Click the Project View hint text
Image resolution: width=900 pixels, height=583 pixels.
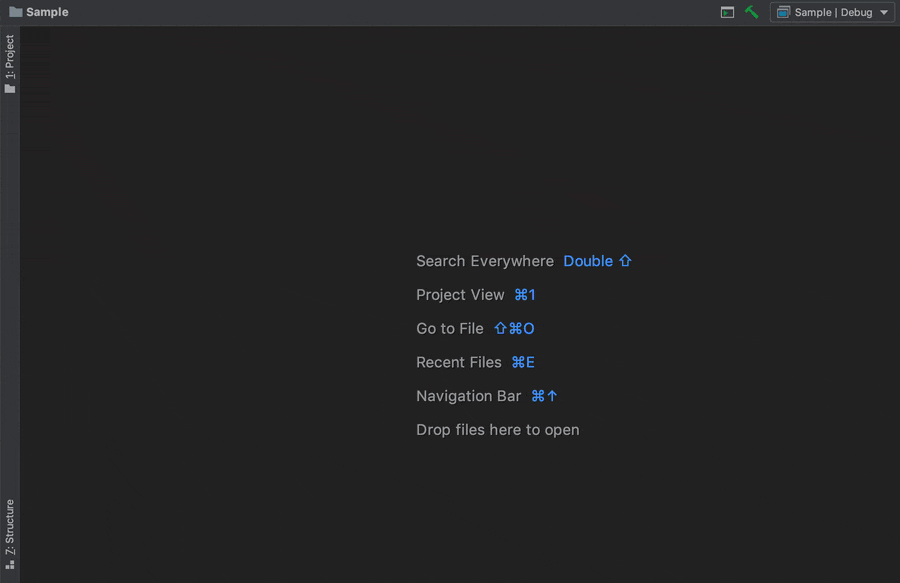tap(460, 295)
